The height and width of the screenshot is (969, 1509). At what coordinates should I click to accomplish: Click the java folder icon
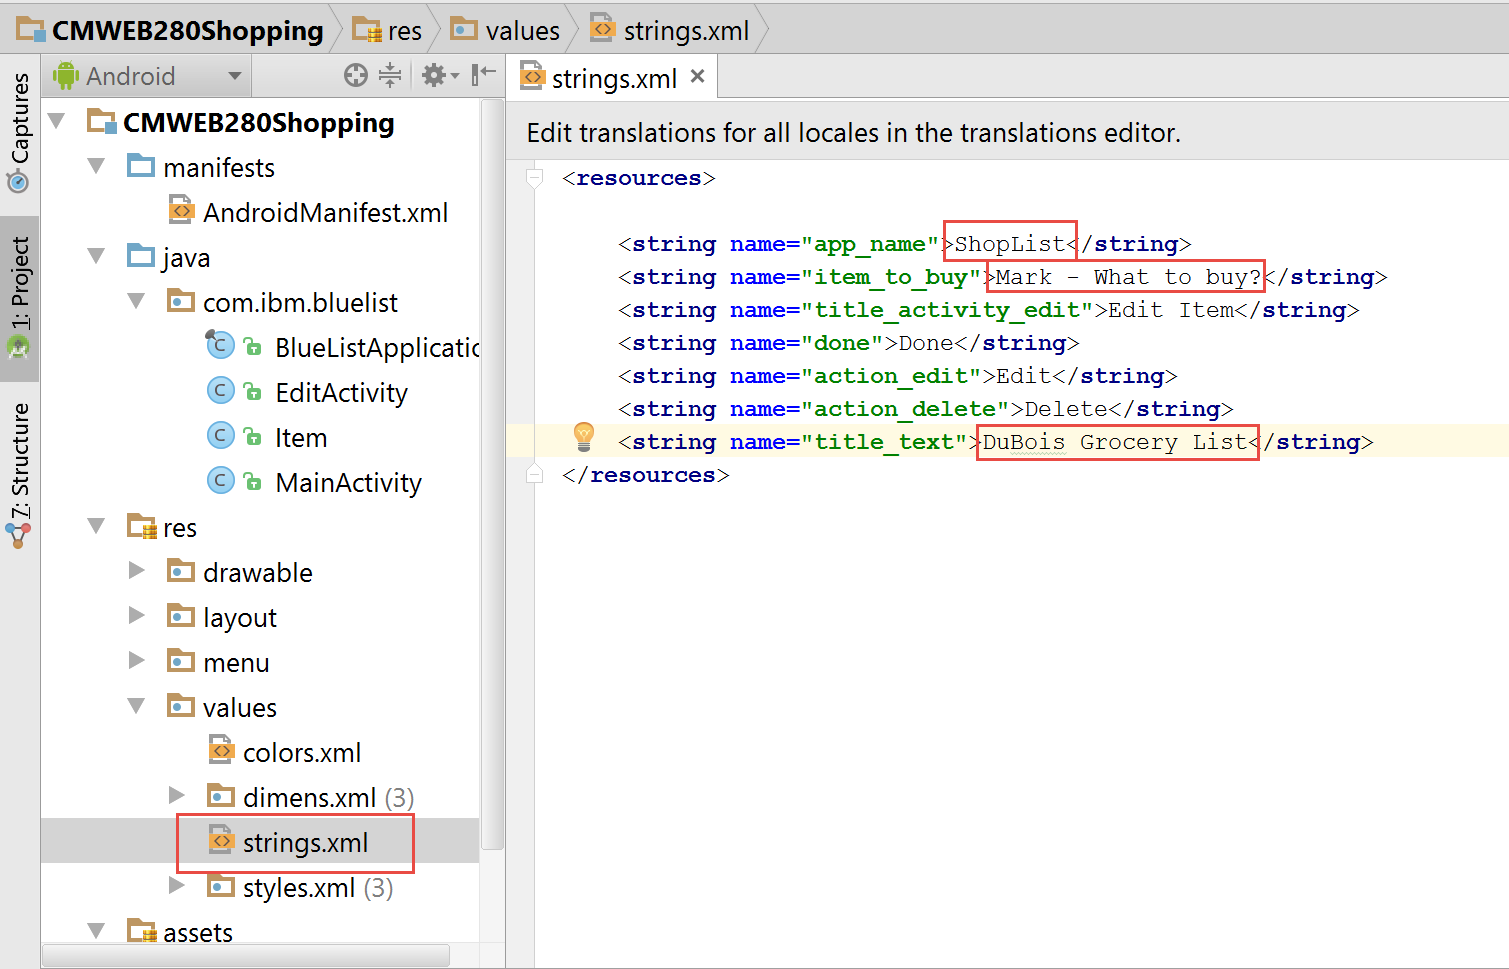pyautogui.click(x=141, y=255)
